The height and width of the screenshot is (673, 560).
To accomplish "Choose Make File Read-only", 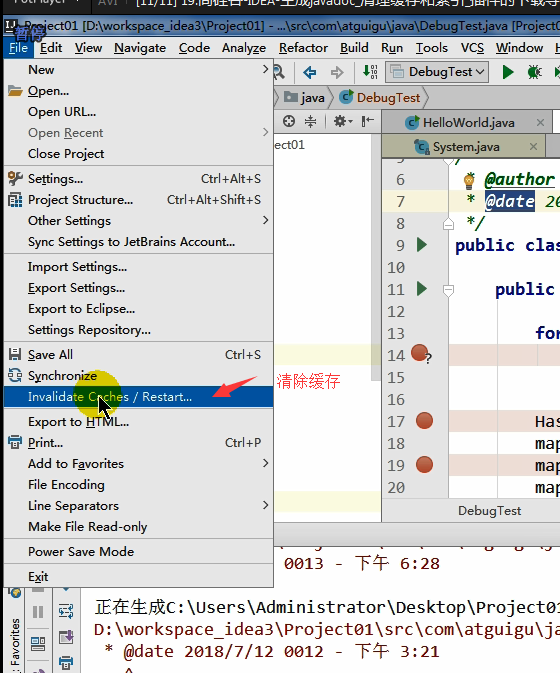I will click(x=139, y=527).
